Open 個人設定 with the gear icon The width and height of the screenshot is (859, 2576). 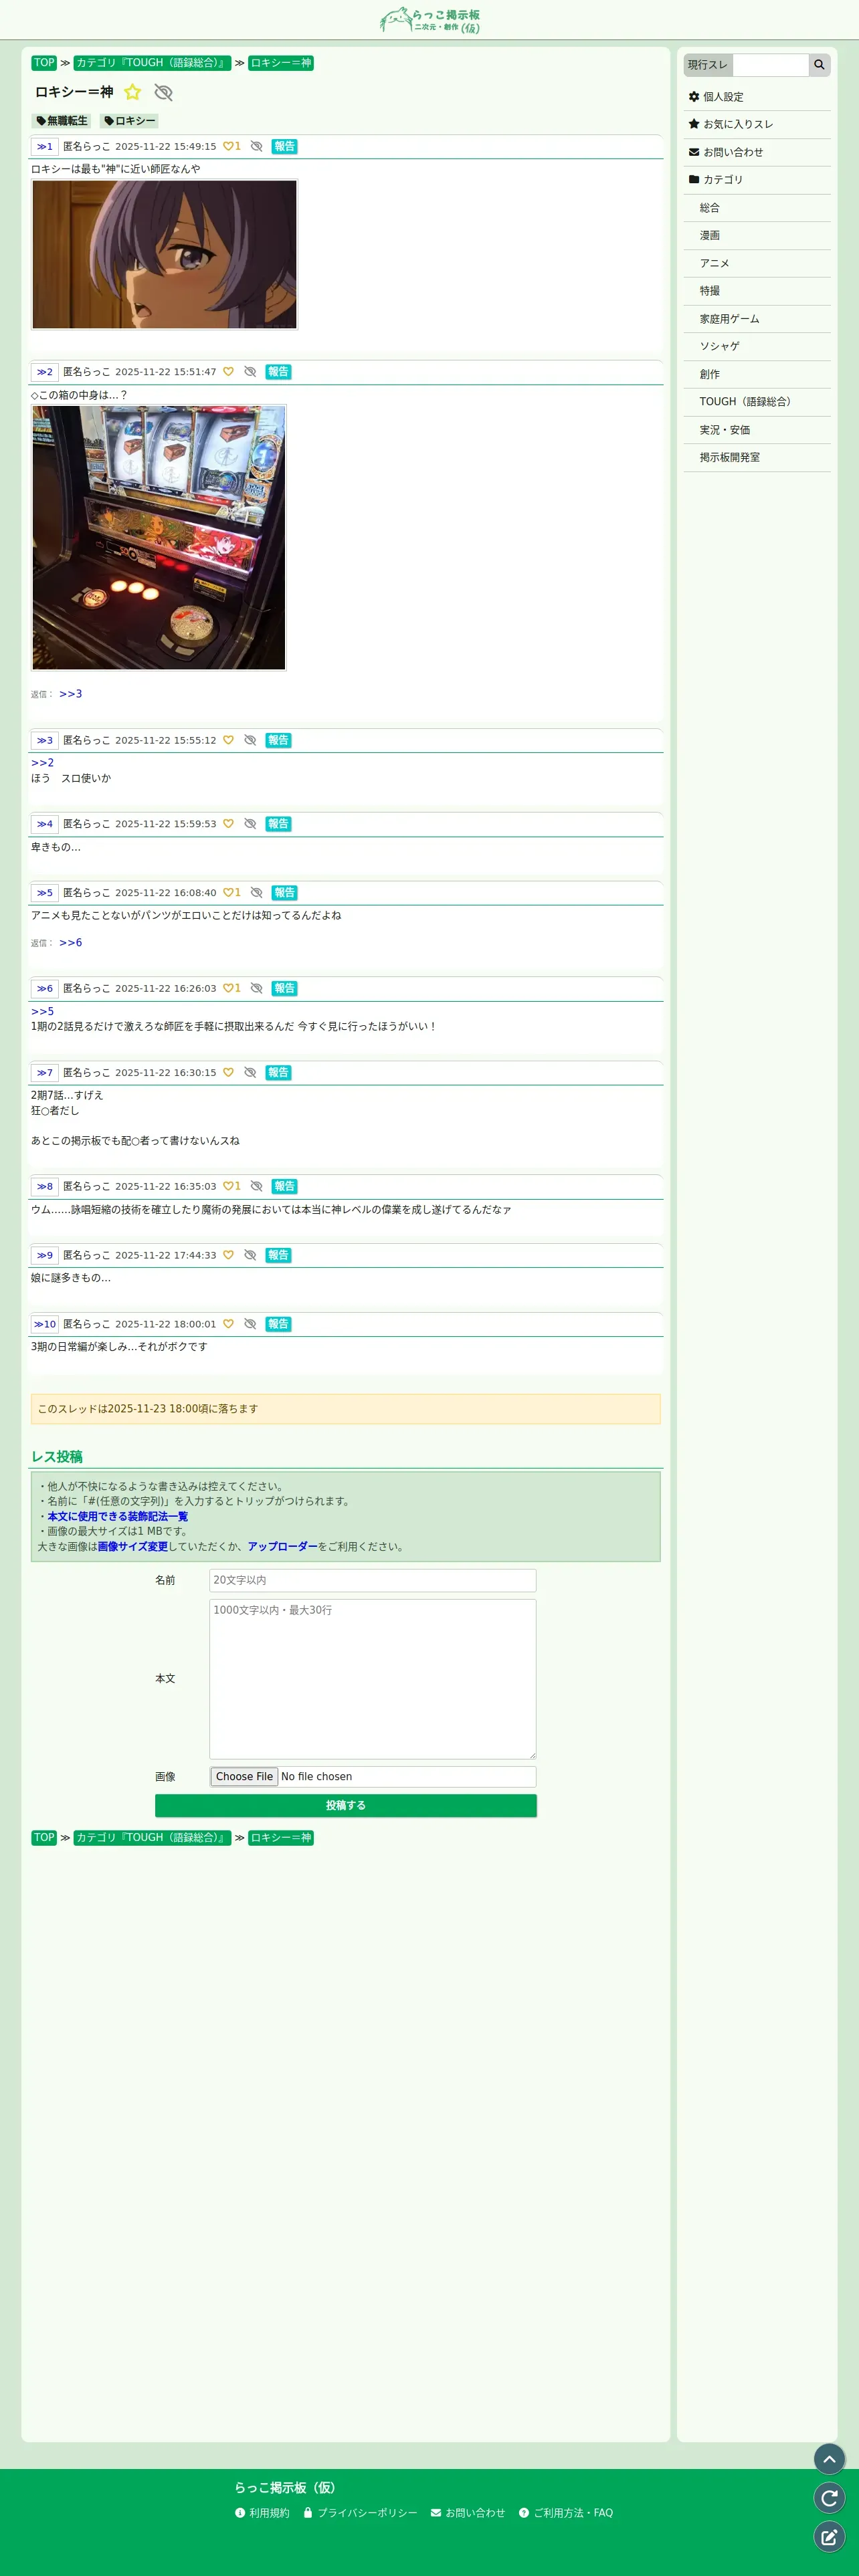pyautogui.click(x=757, y=97)
